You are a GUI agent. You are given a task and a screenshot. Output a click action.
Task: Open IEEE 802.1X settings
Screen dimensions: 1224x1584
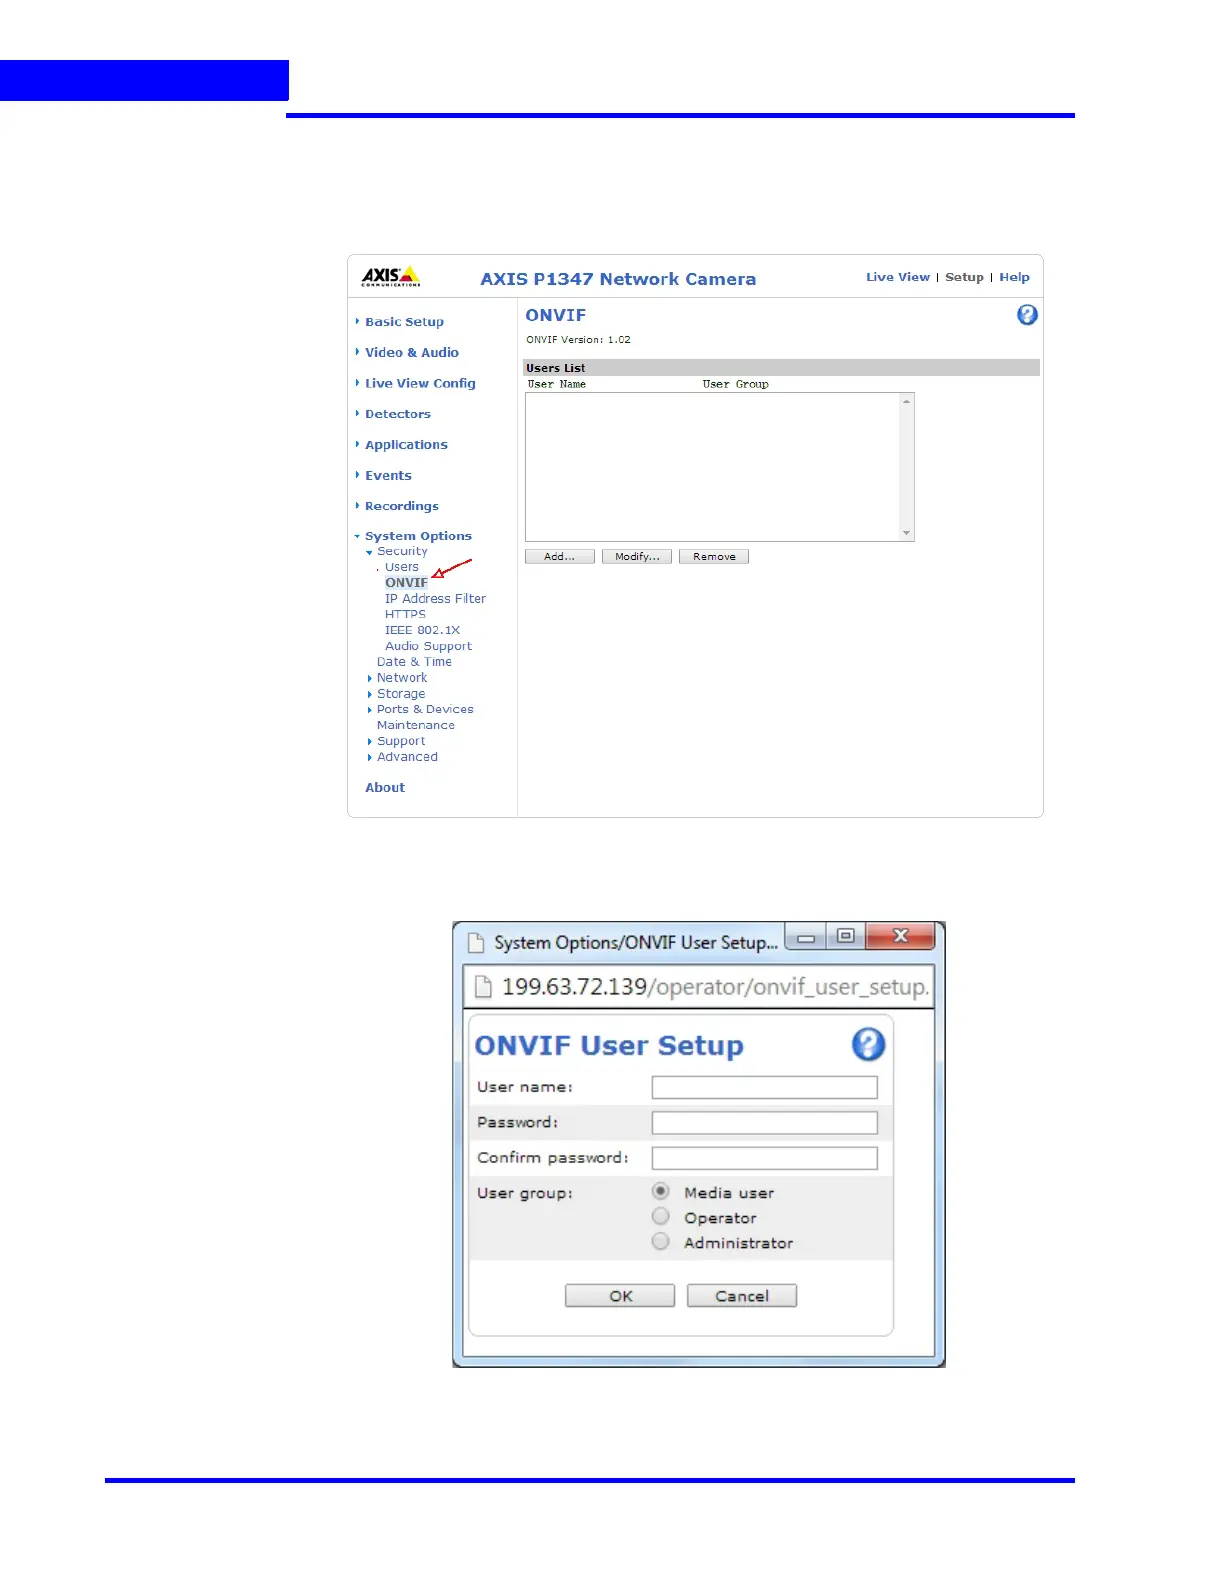(x=422, y=631)
